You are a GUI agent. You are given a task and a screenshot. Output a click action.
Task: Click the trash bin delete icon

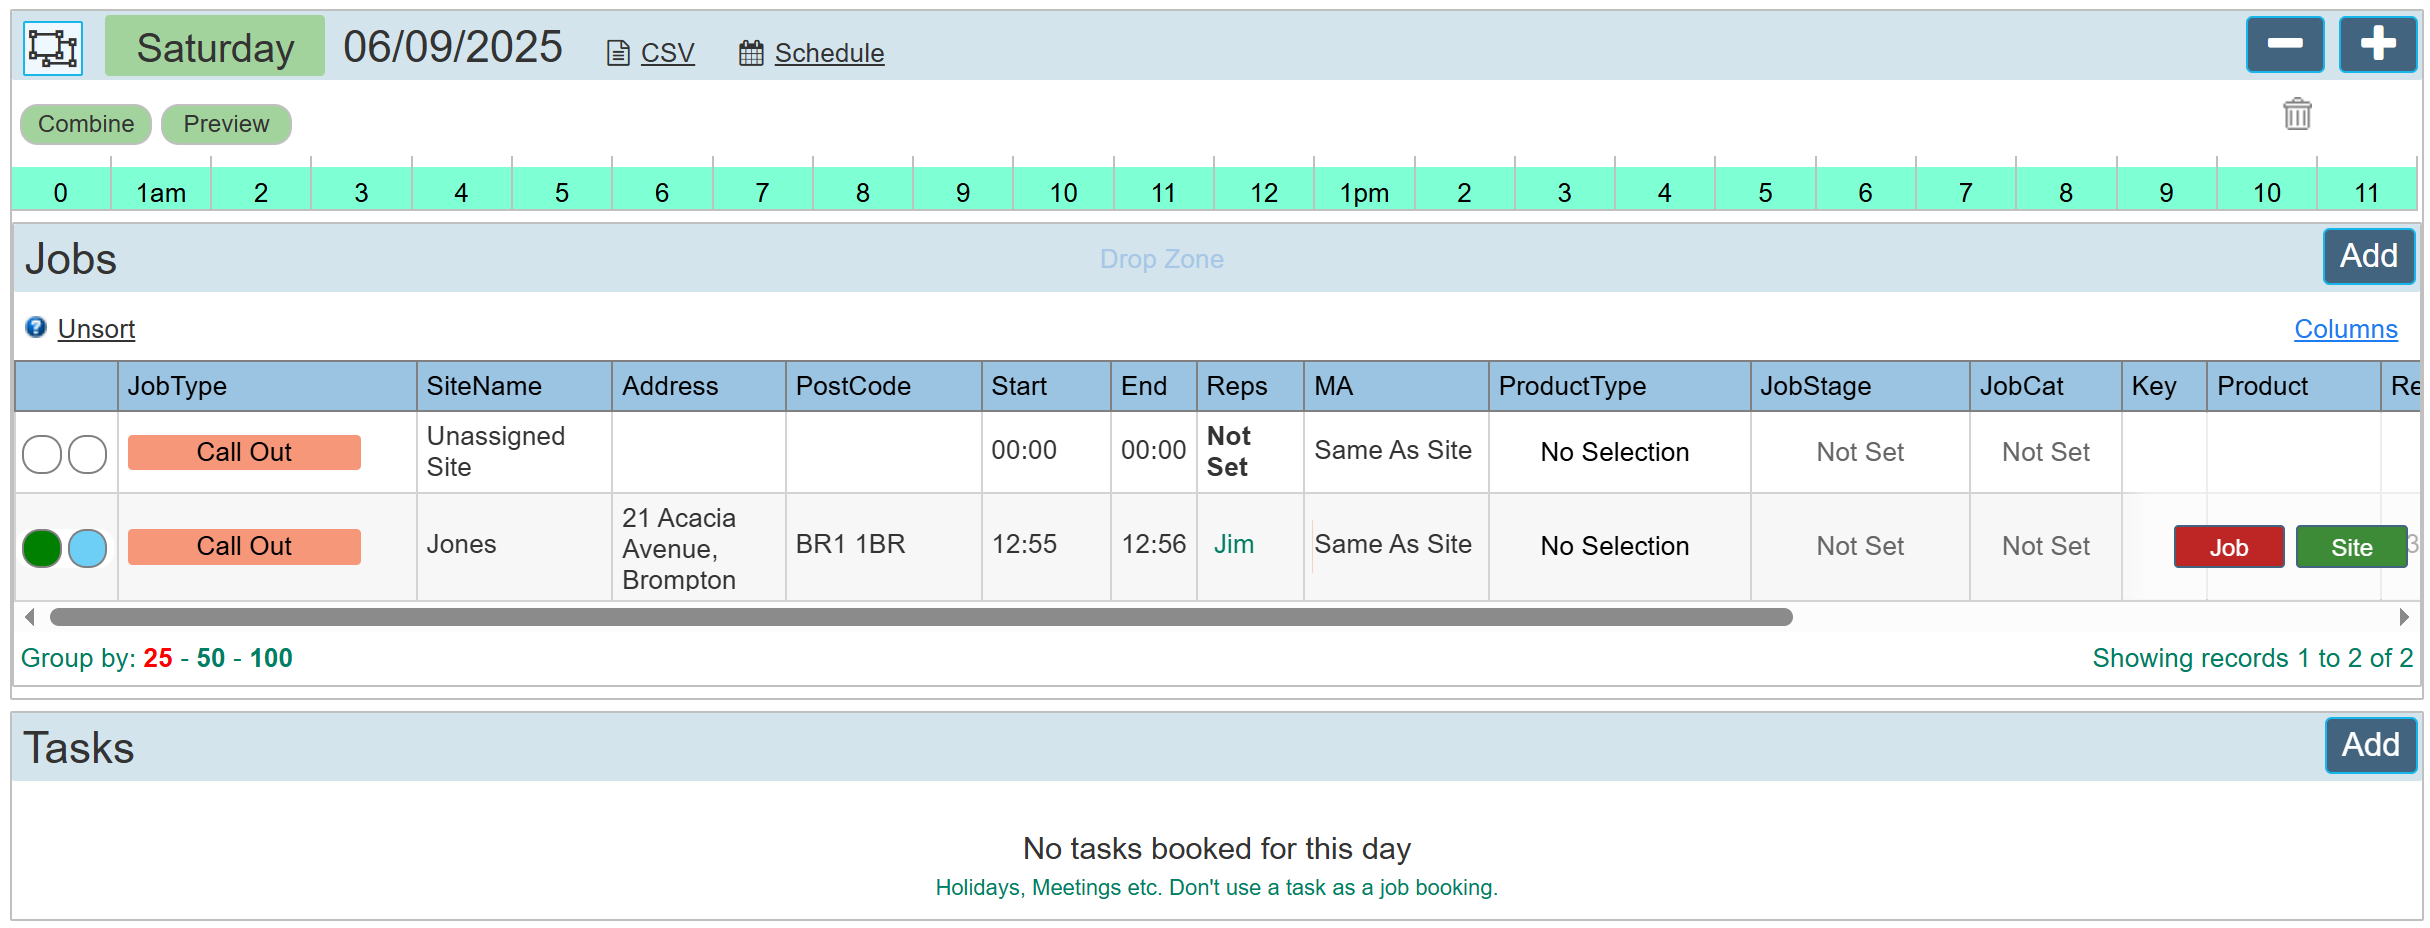click(2297, 114)
